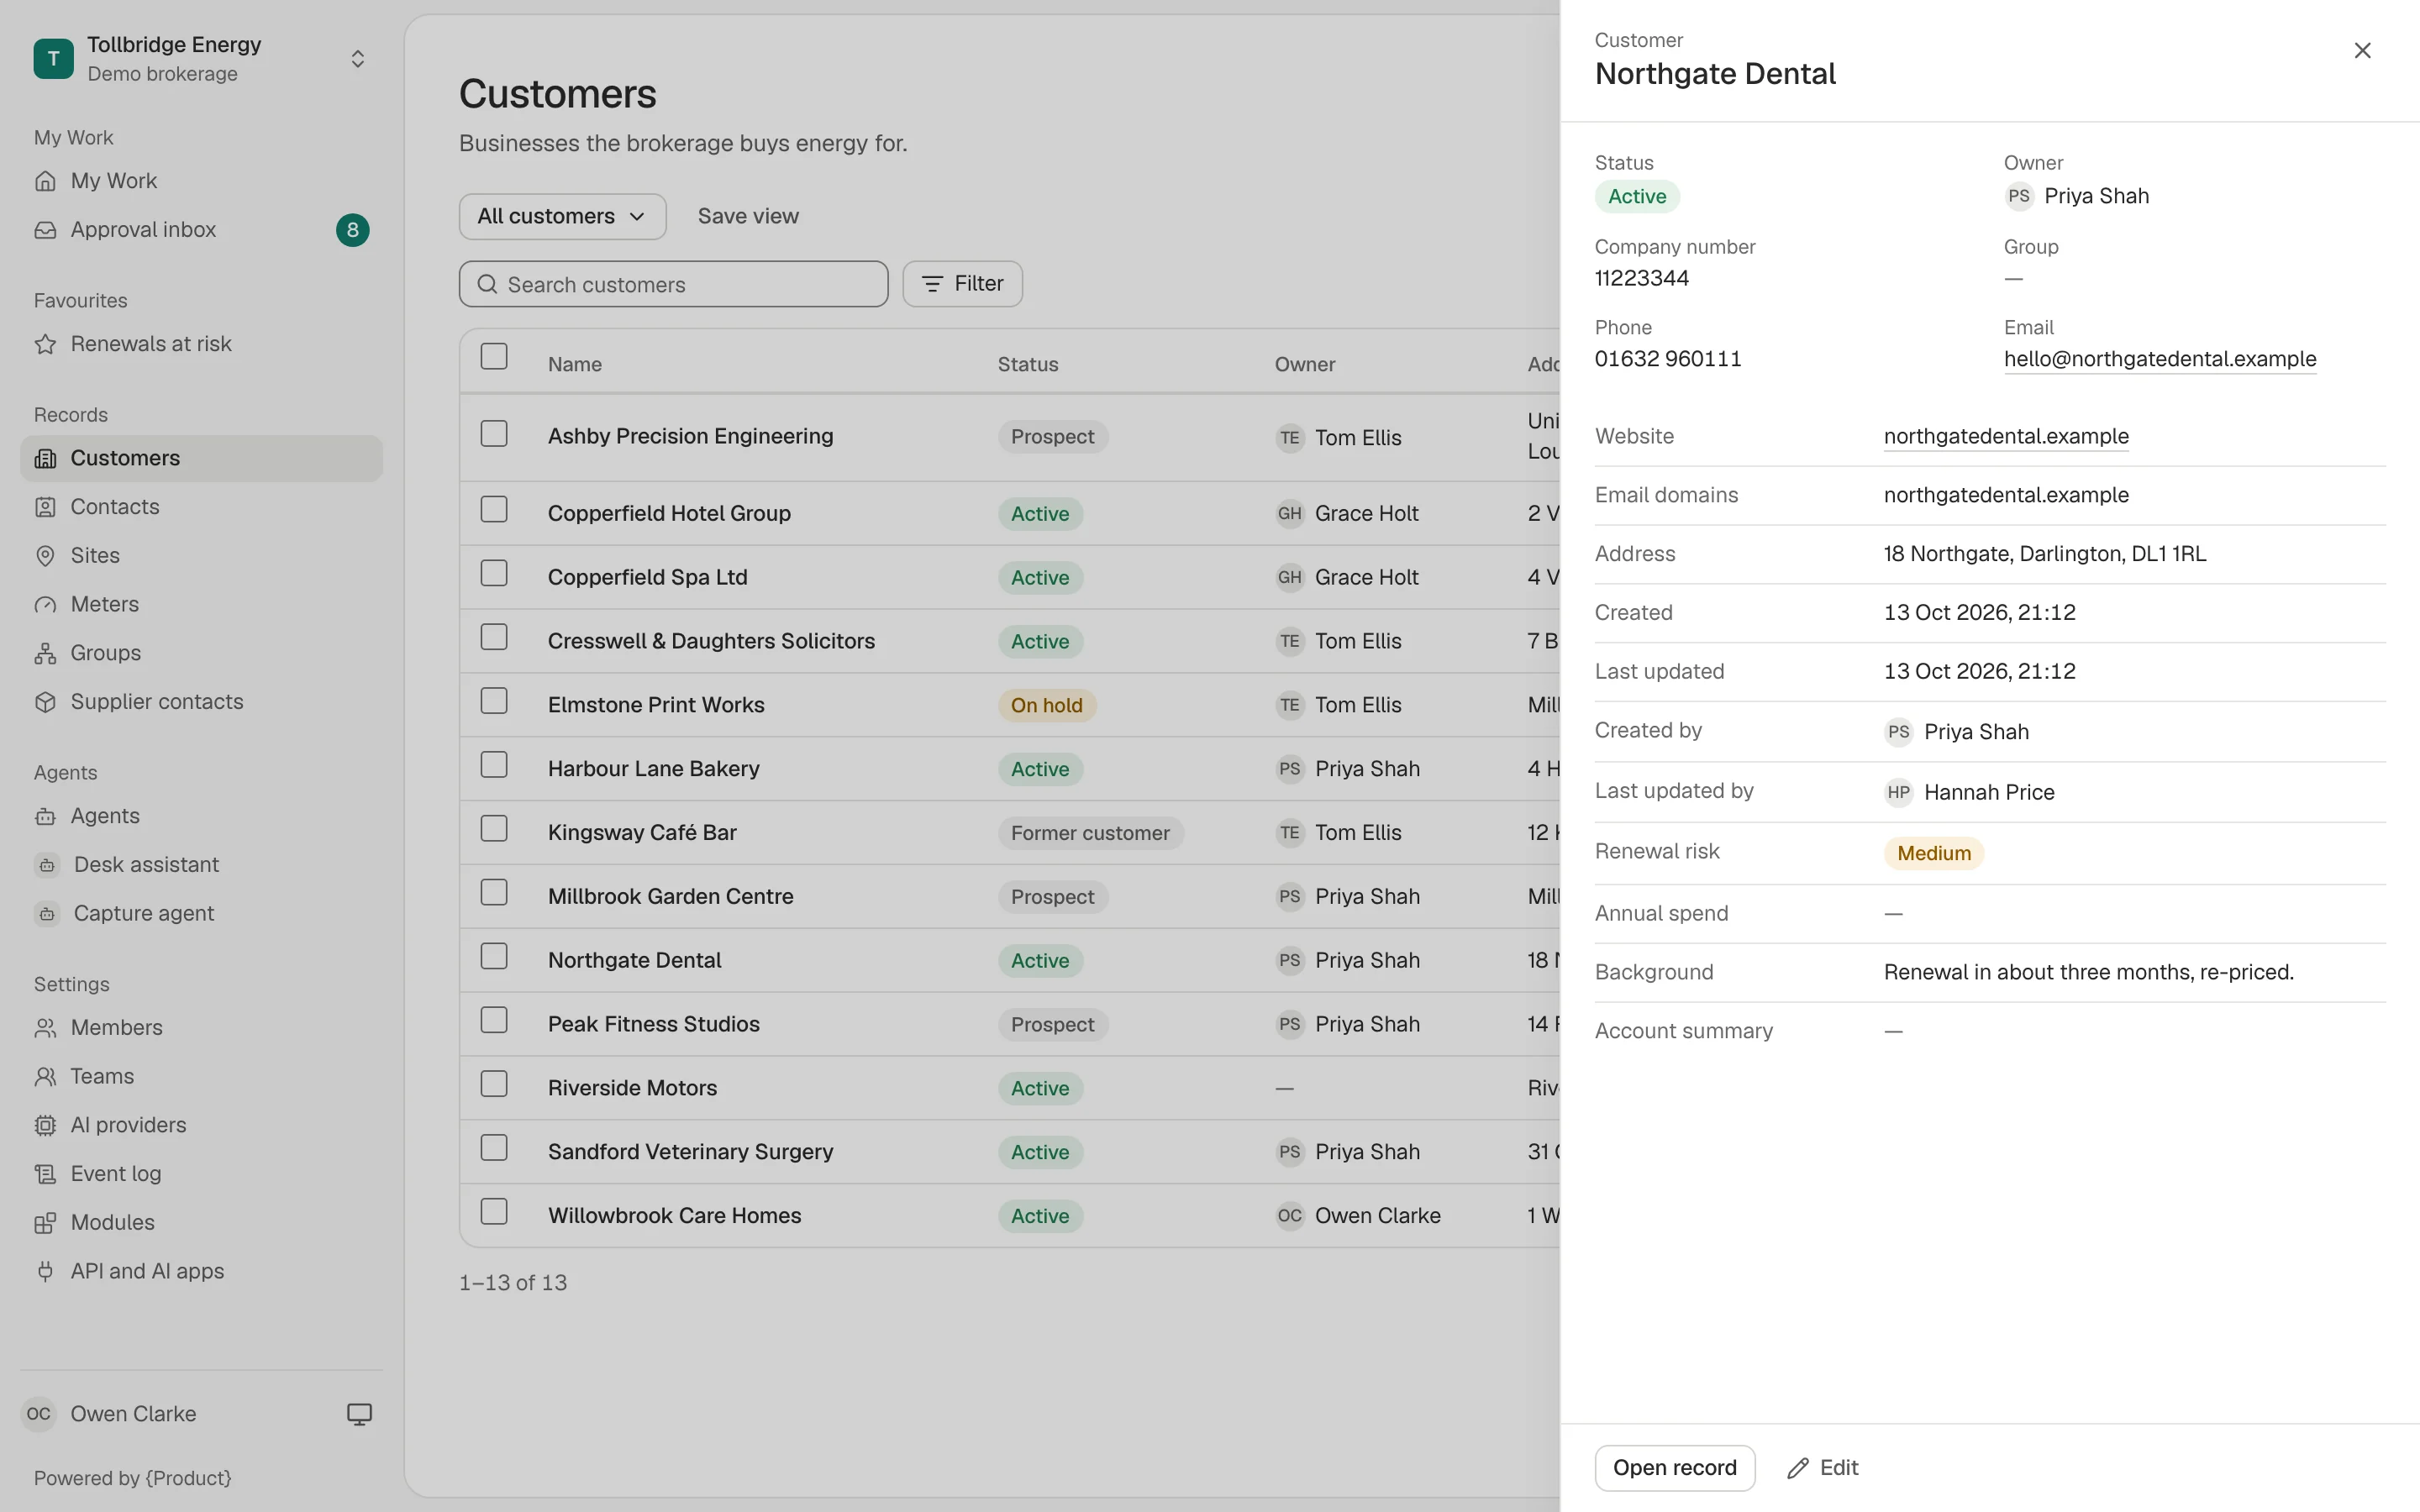Click the Approval inbox count badge 8
Image resolution: width=2420 pixels, height=1512 pixels.
(352, 230)
